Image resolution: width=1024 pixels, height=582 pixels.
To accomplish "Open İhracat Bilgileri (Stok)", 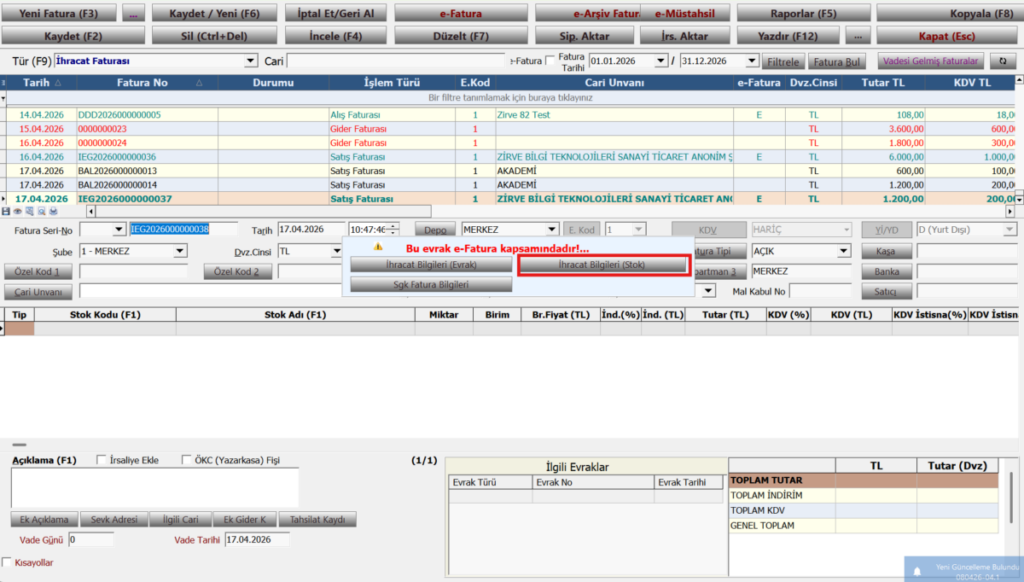I will 602,265.
